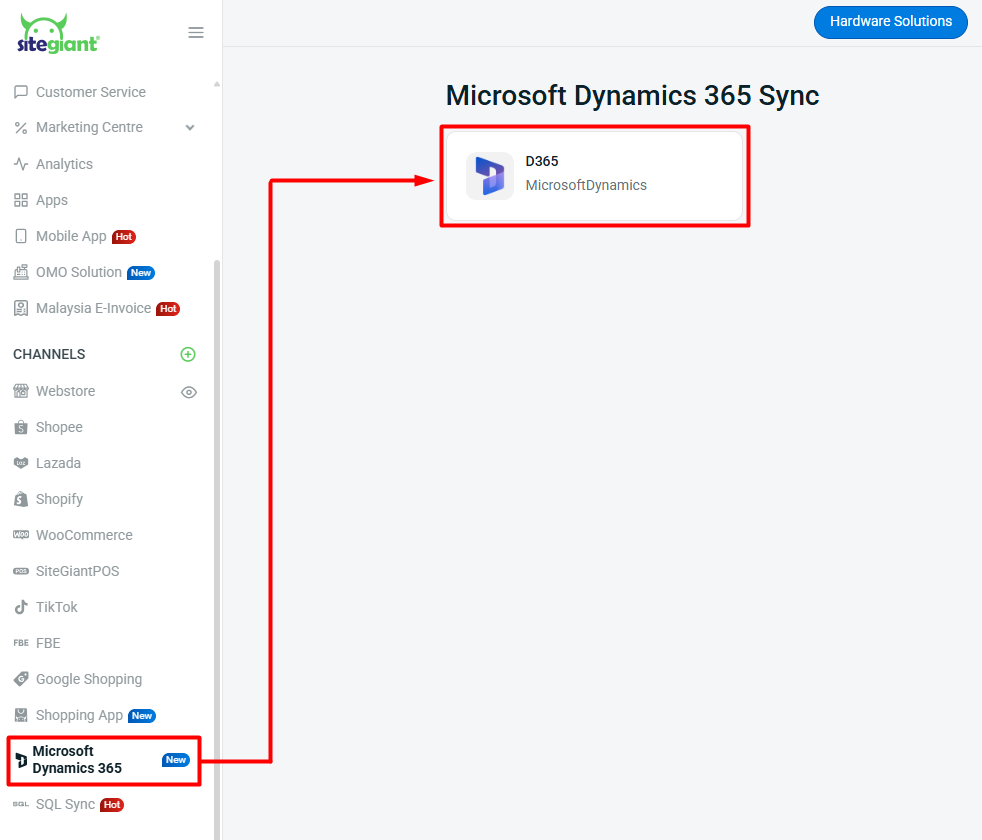Select WooCommerce in the channels list
Viewport: 982px width, 840px height.
coord(84,535)
